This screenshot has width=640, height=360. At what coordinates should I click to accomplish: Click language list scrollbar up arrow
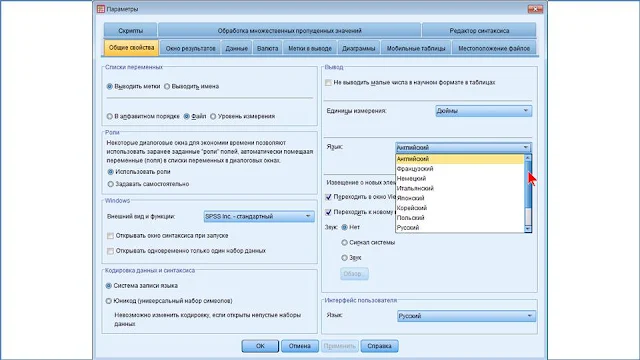[x=528, y=158]
